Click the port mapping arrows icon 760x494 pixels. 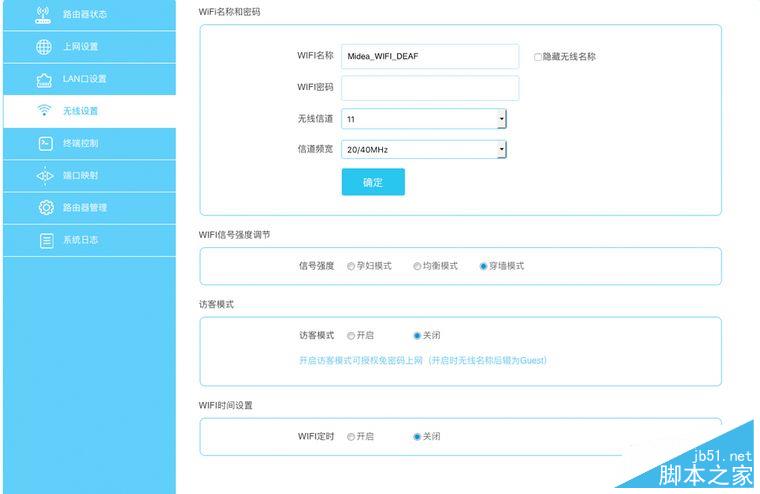45,175
